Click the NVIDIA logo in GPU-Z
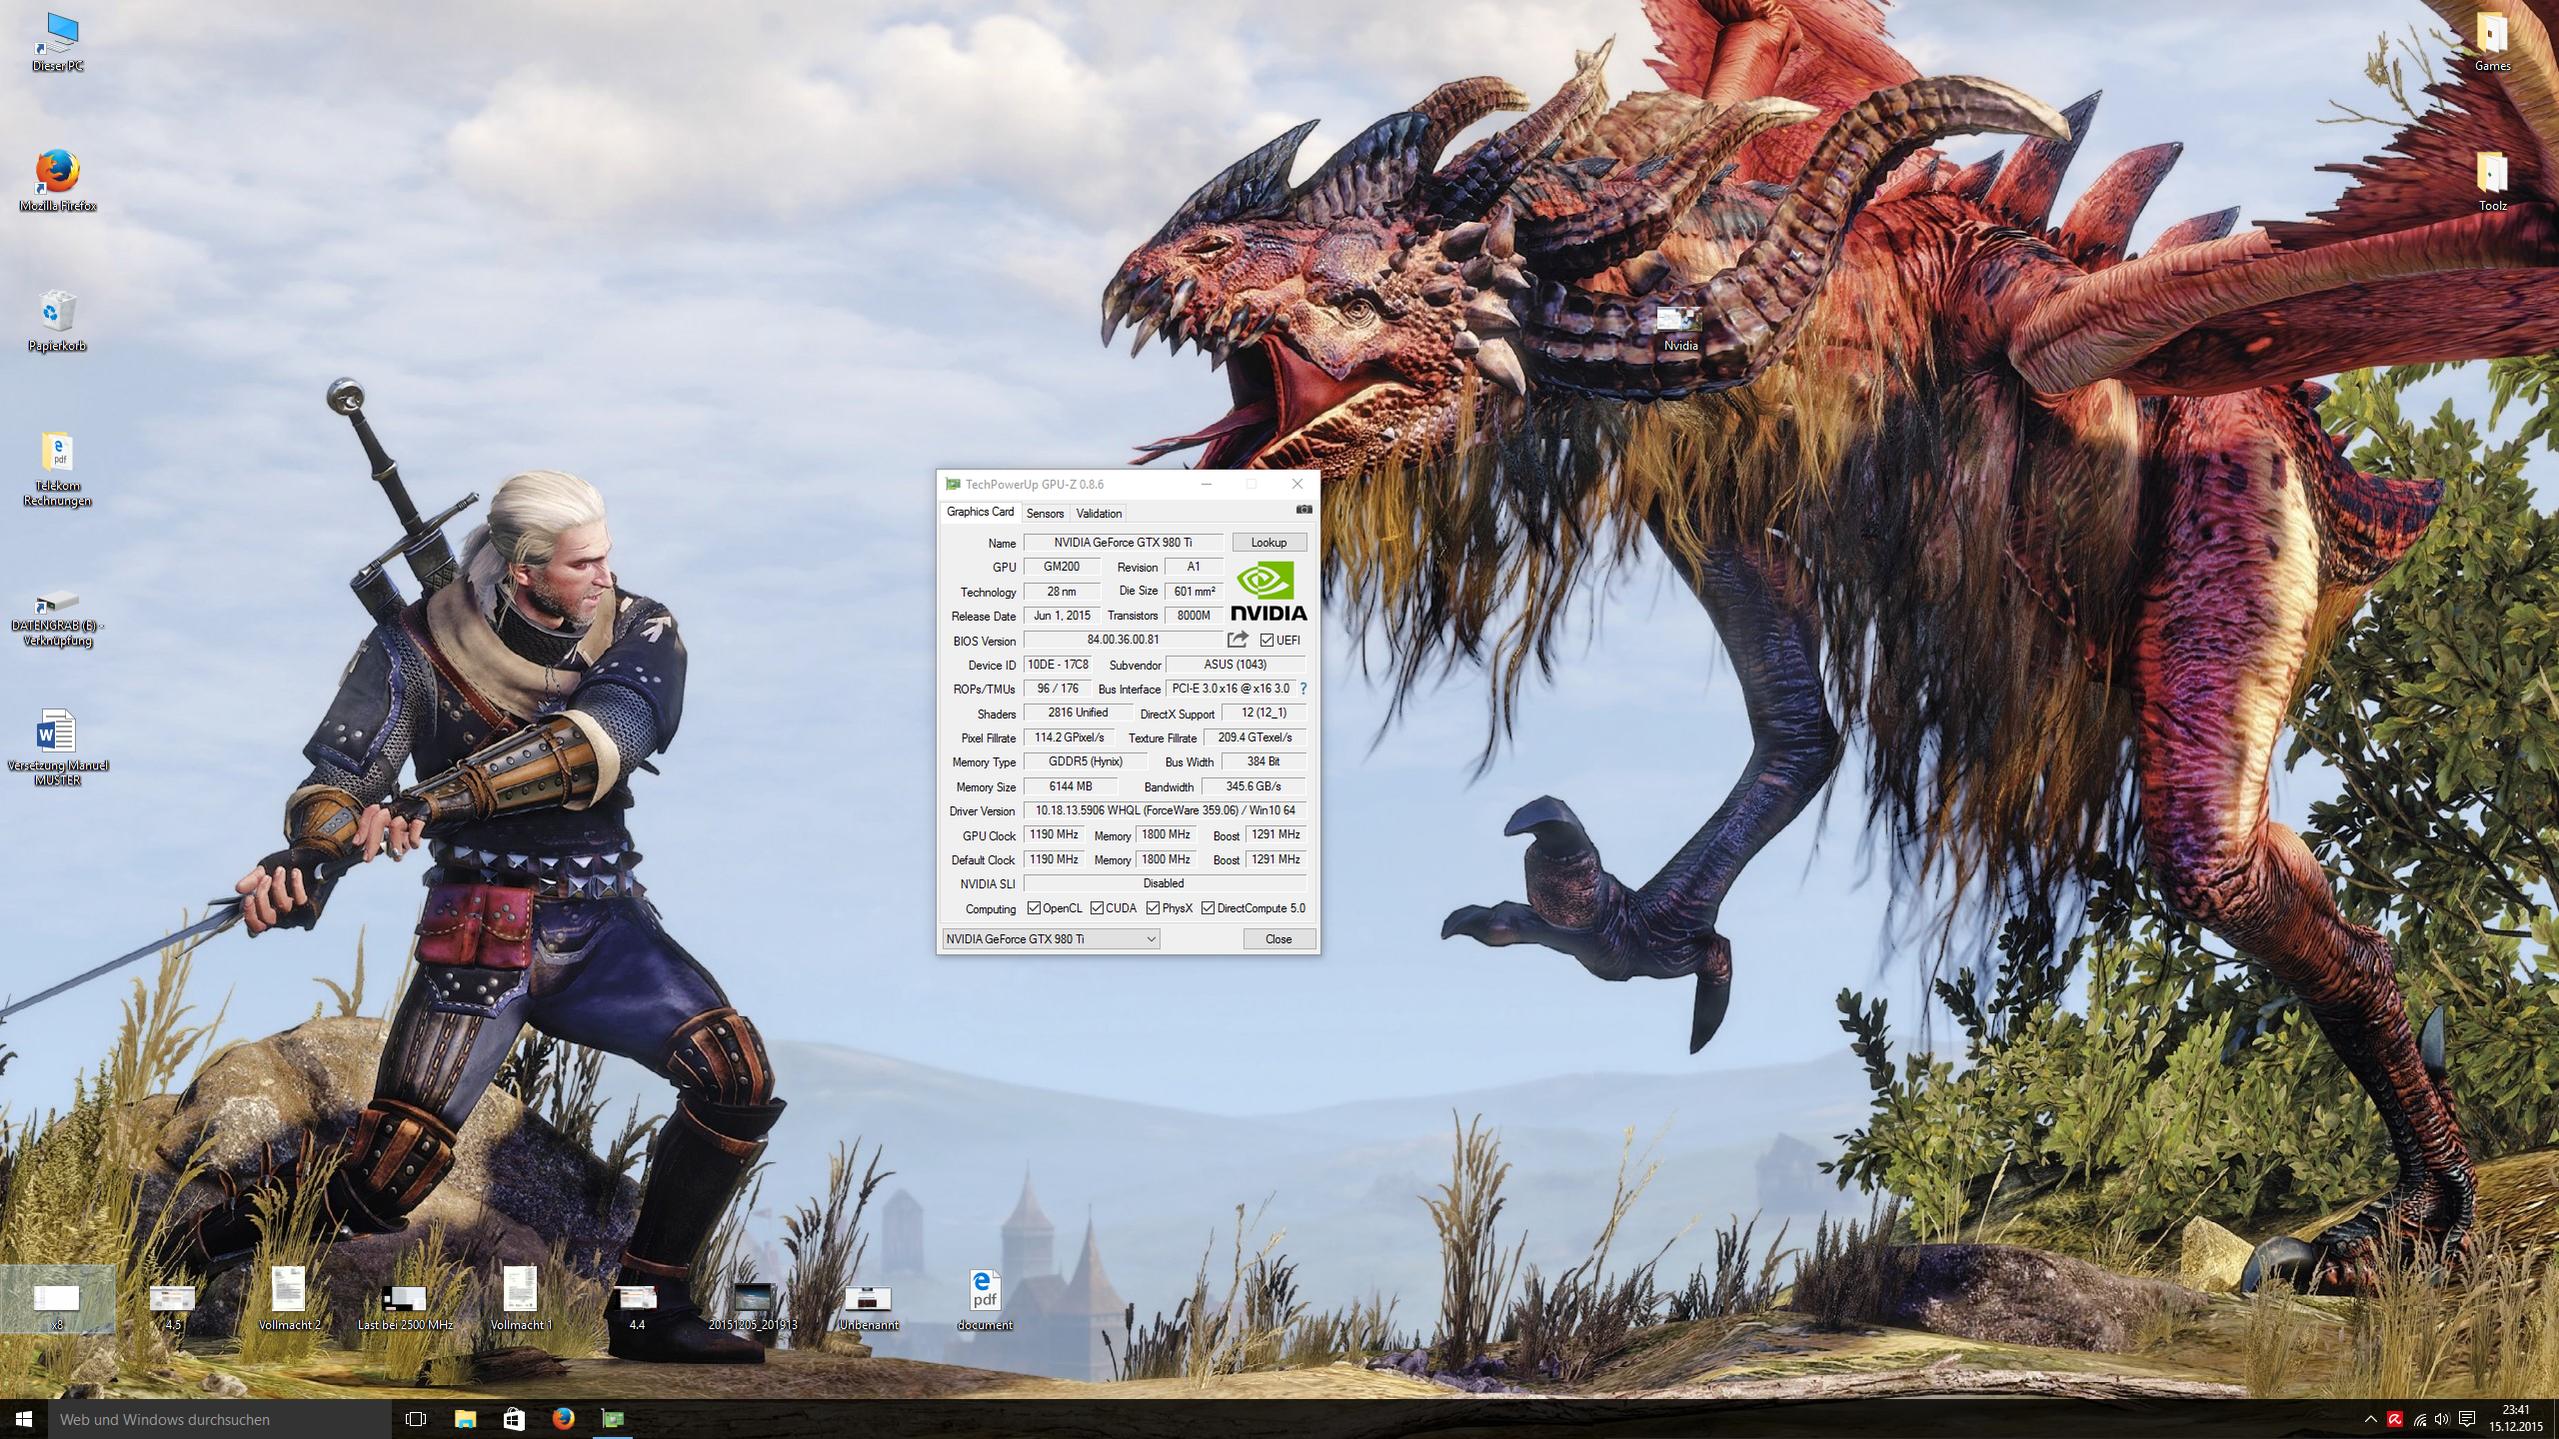 coord(1268,592)
